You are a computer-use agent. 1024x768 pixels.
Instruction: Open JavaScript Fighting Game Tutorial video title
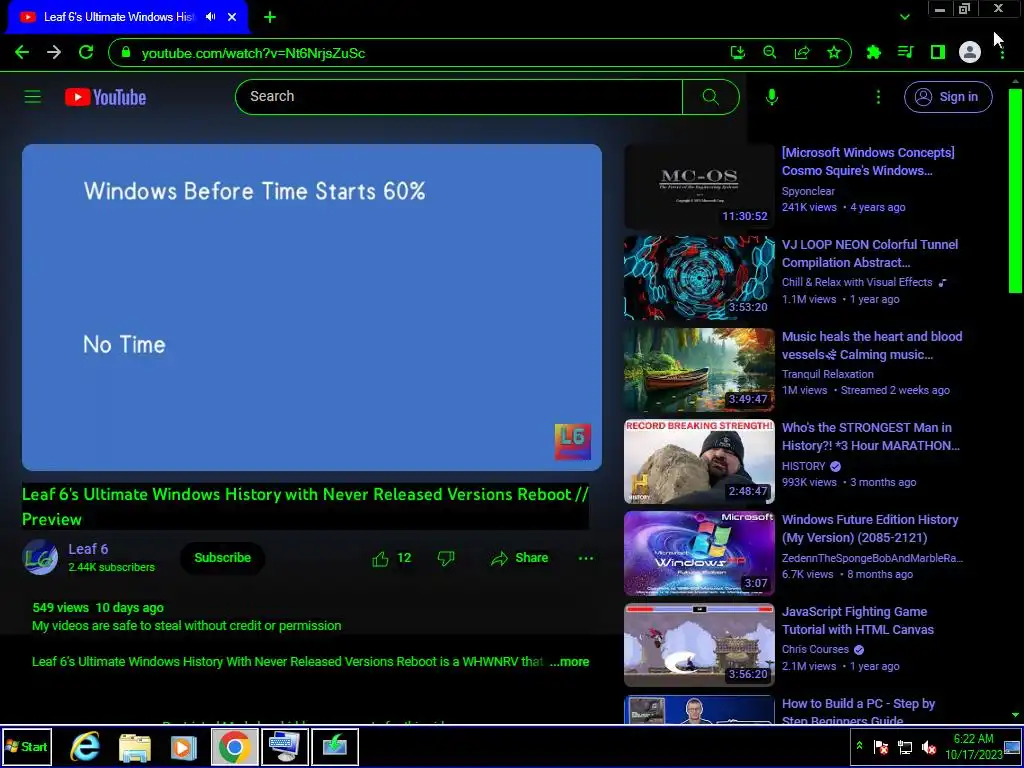click(858, 620)
